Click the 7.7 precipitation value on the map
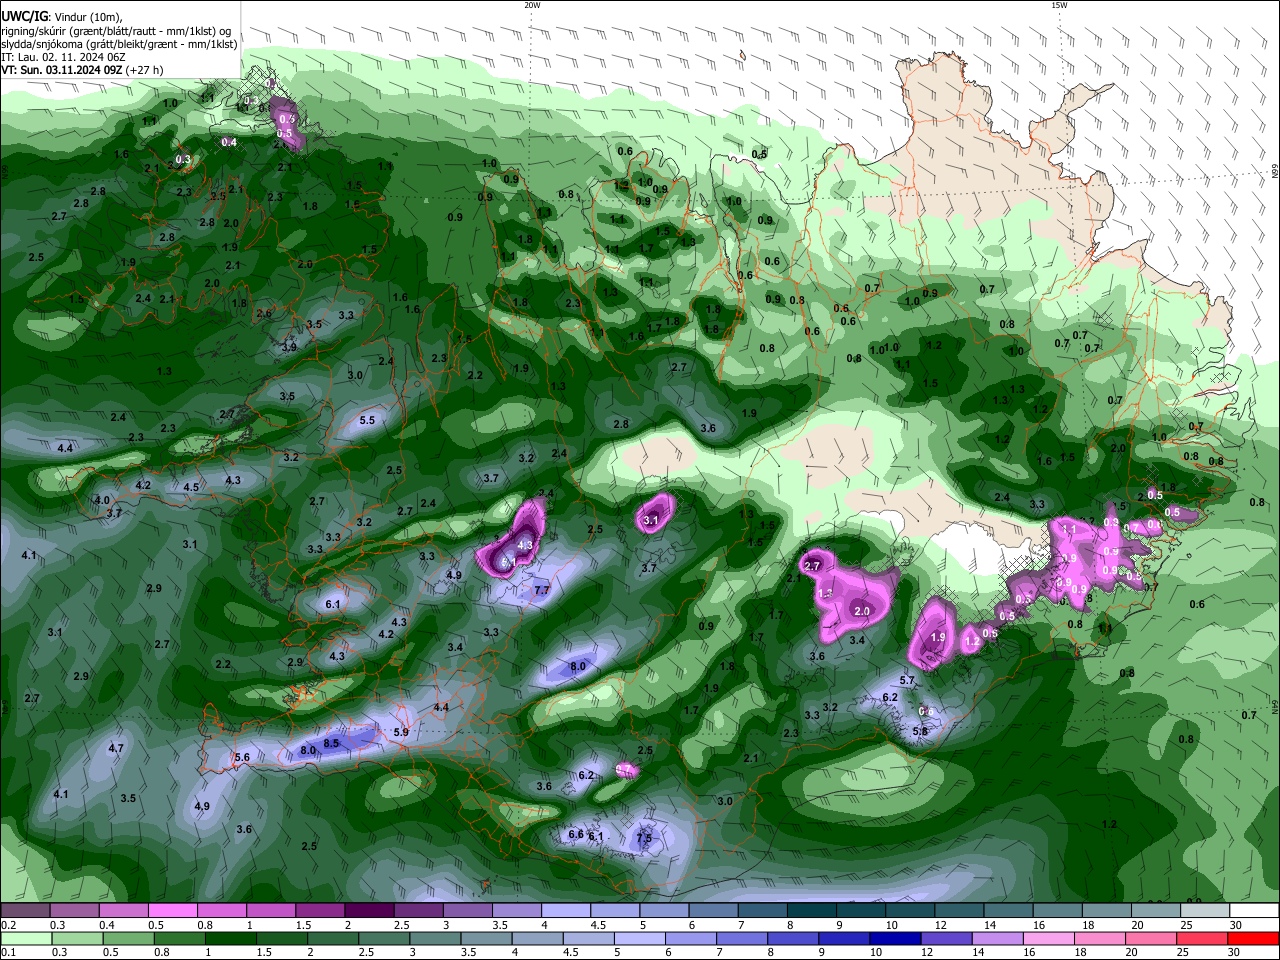The height and width of the screenshot is (960, 1280). click(543, 591)
